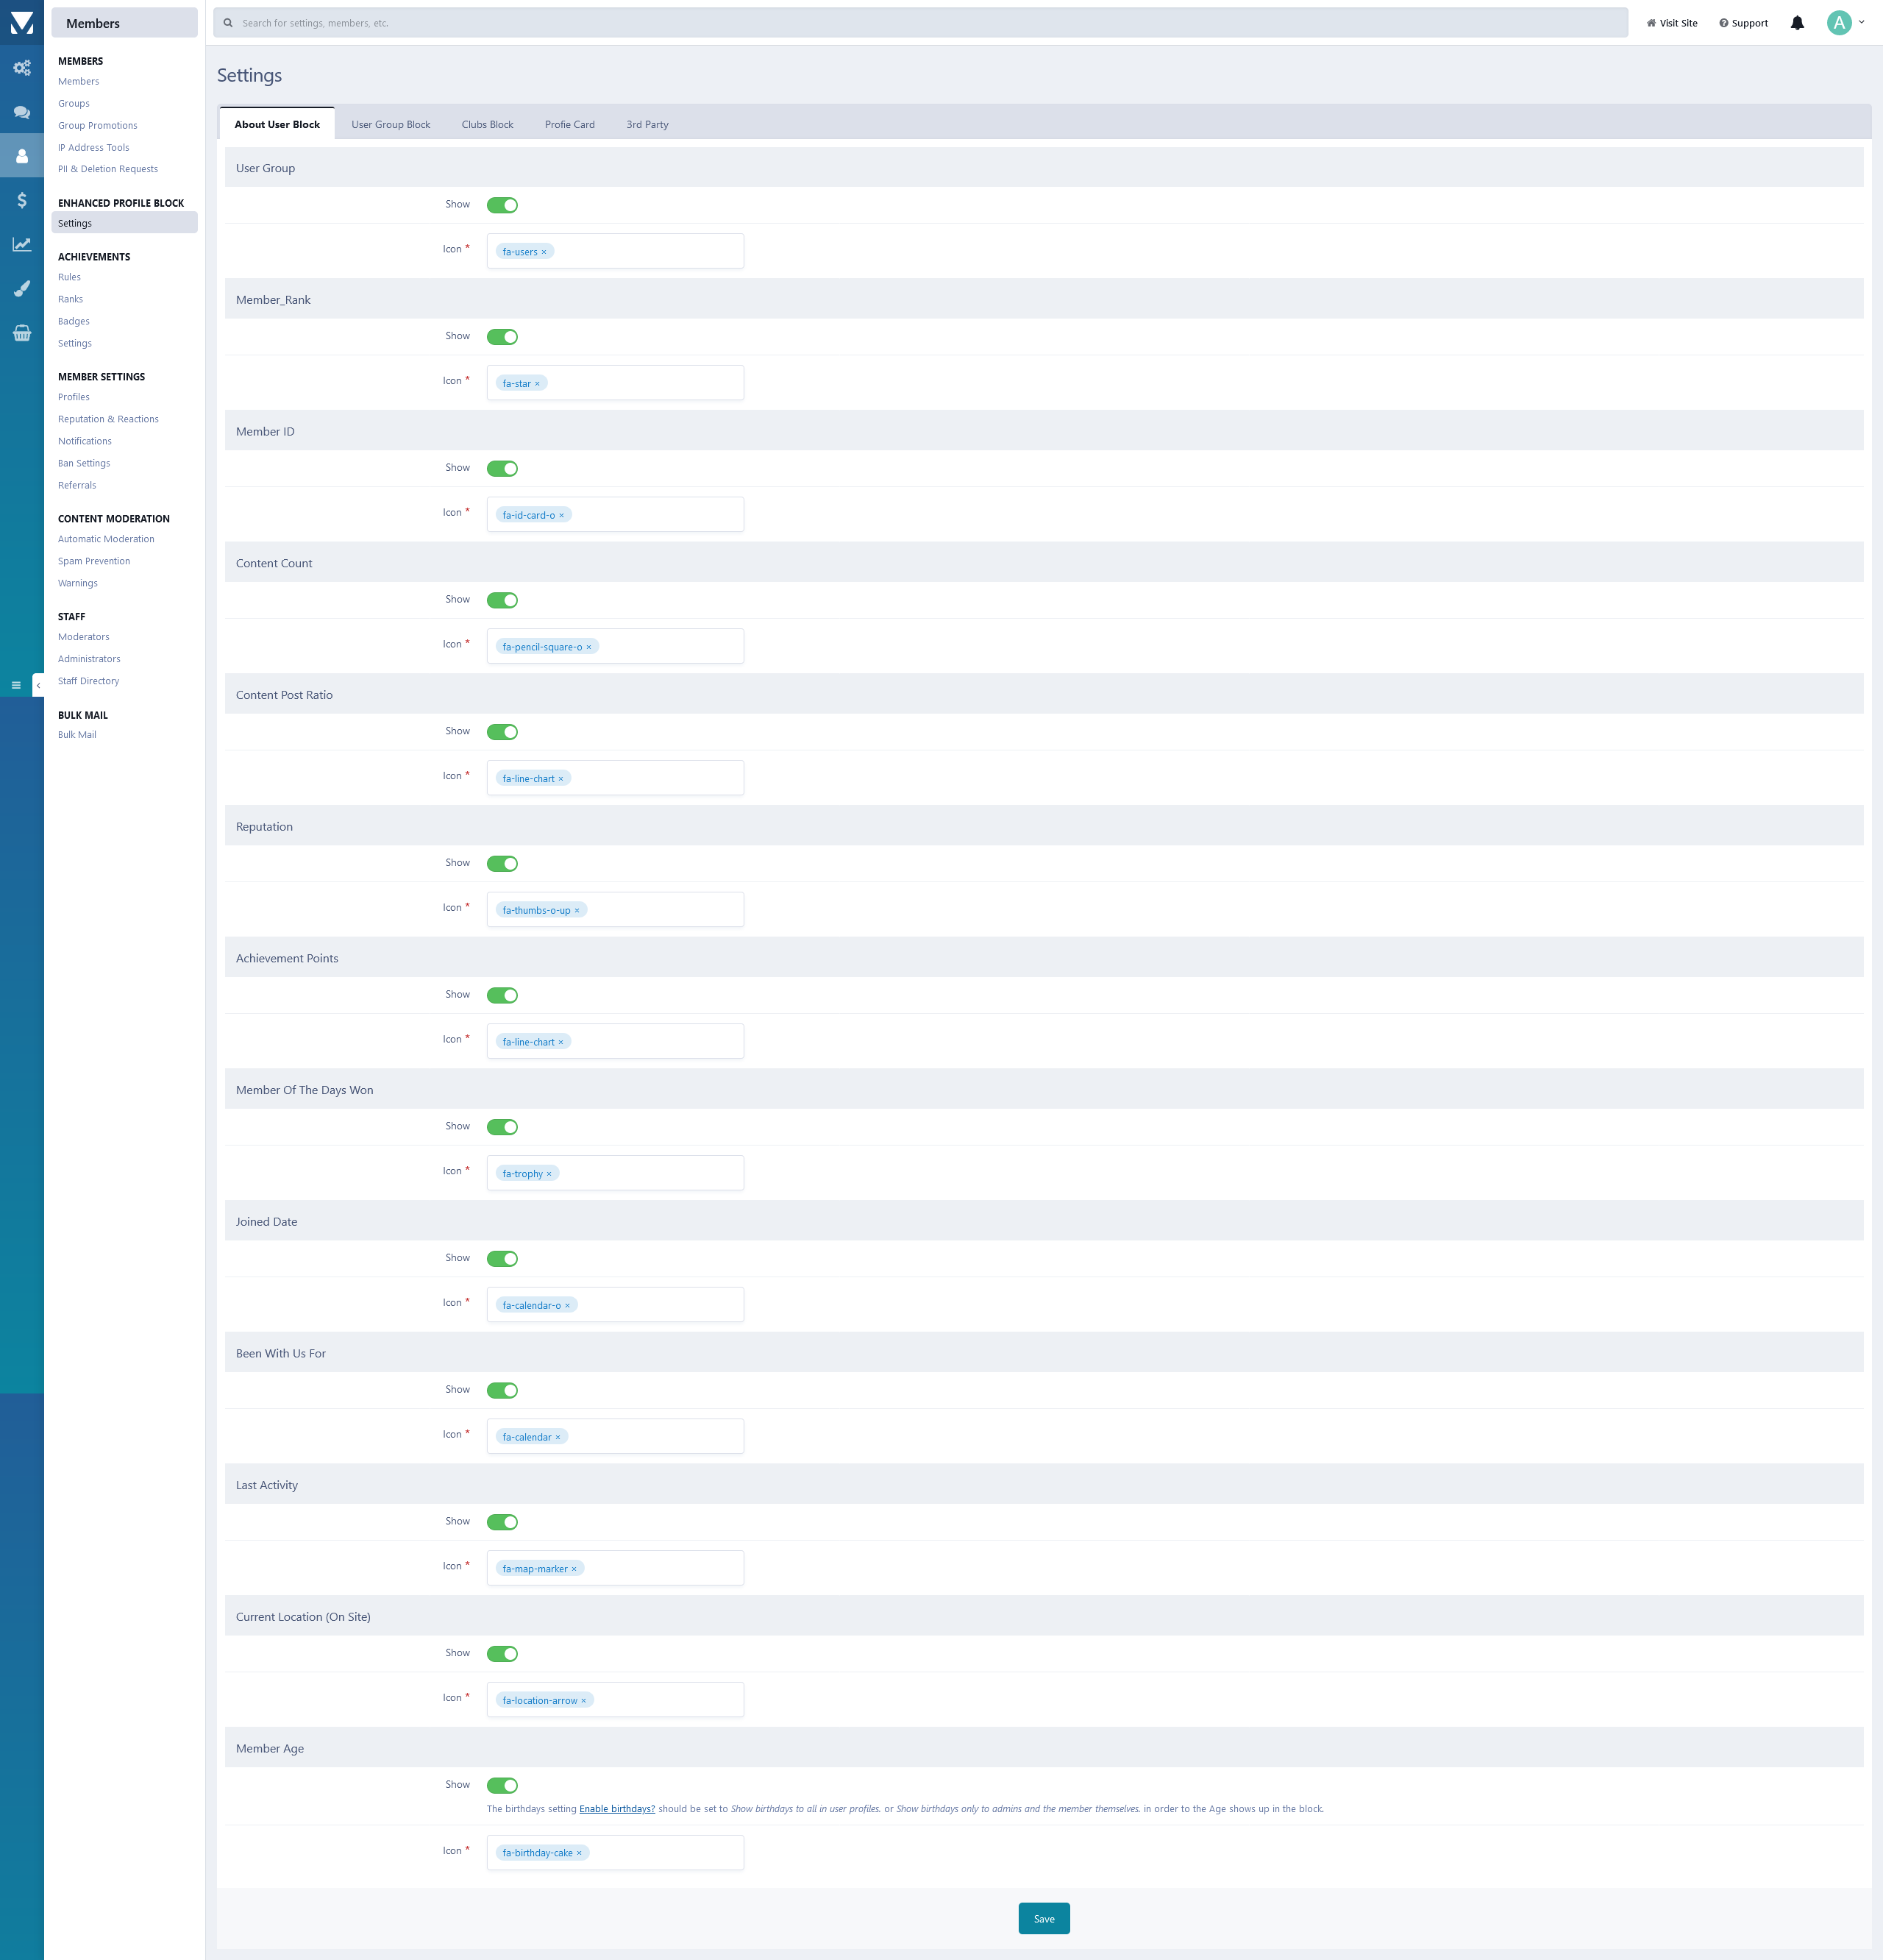Remove Content Post Ratio fa-line-chart tag
Screen dimensions: 1883x1960
(x=561, y=779)
